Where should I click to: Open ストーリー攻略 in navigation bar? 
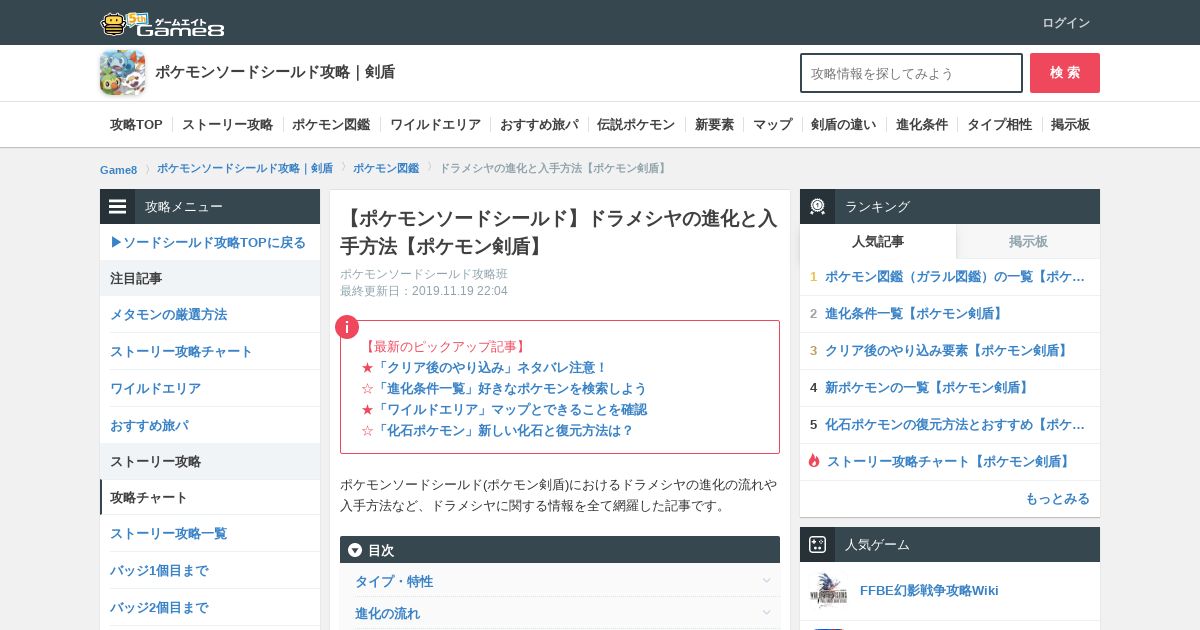227,125
